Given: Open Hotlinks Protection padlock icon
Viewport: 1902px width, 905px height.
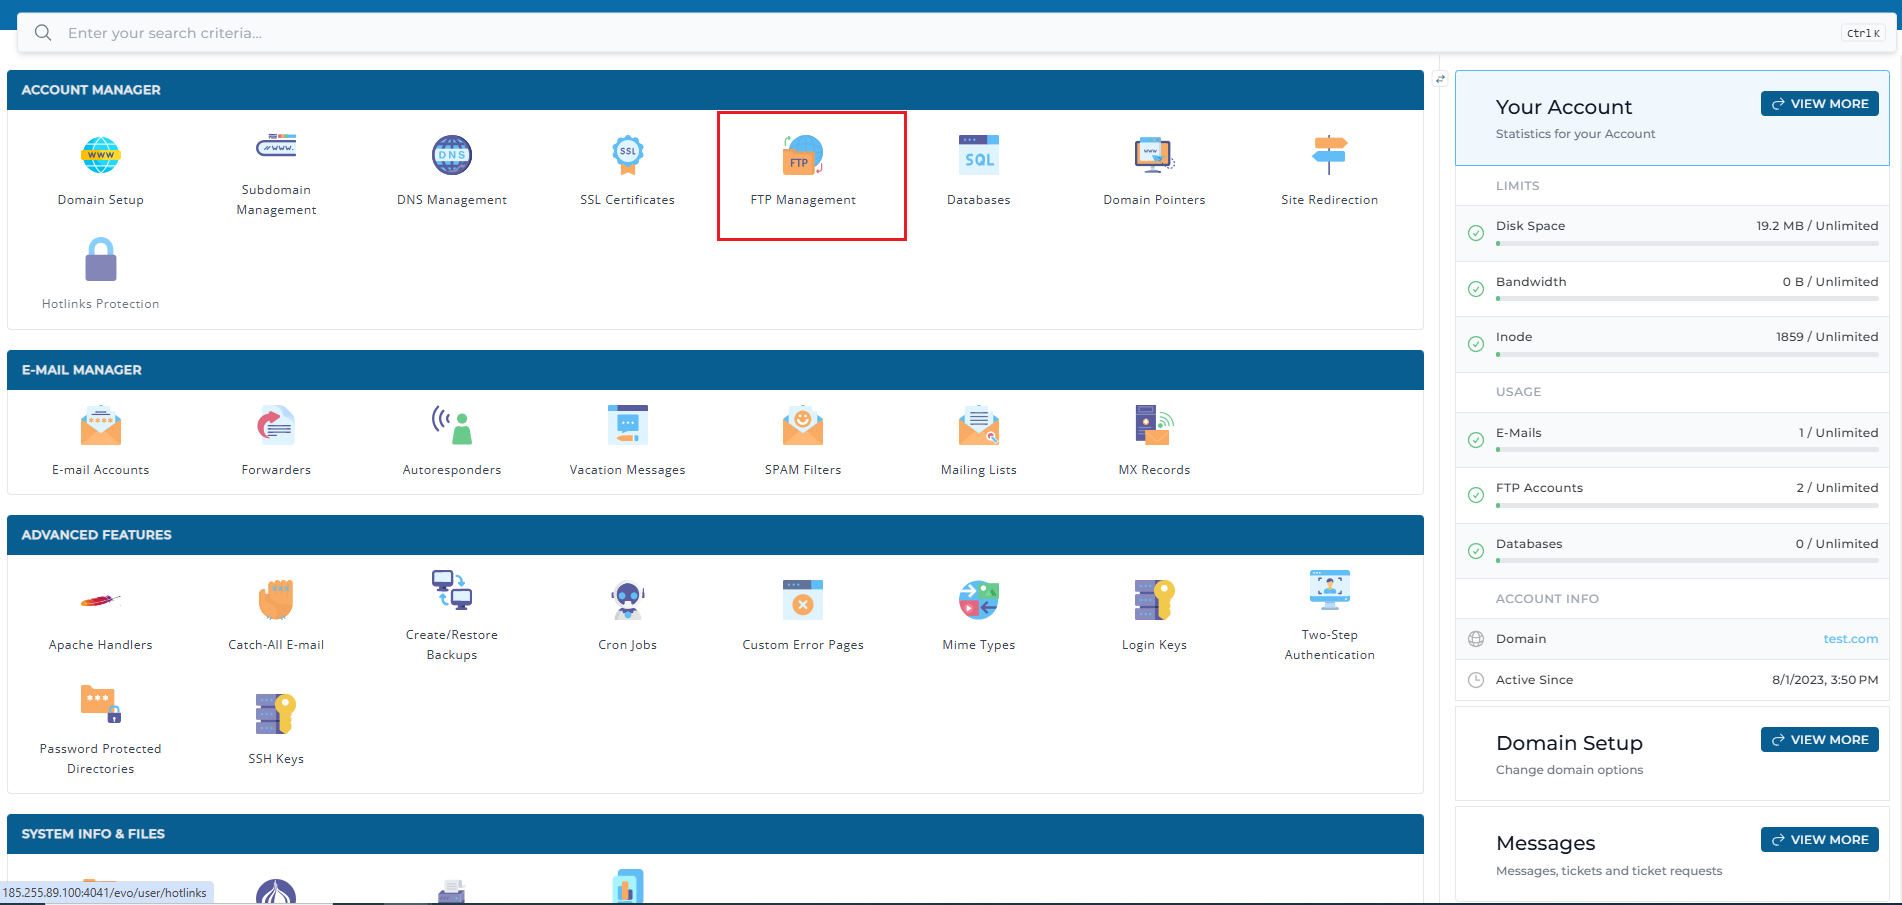Looking at the screenshot, I should pos(101,261).
